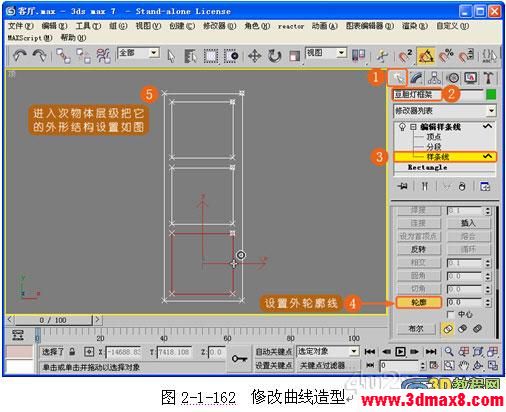Click the time slider 0 / 100
The height and width of the screenshot is (412, 506).
(x=53, y=320)
